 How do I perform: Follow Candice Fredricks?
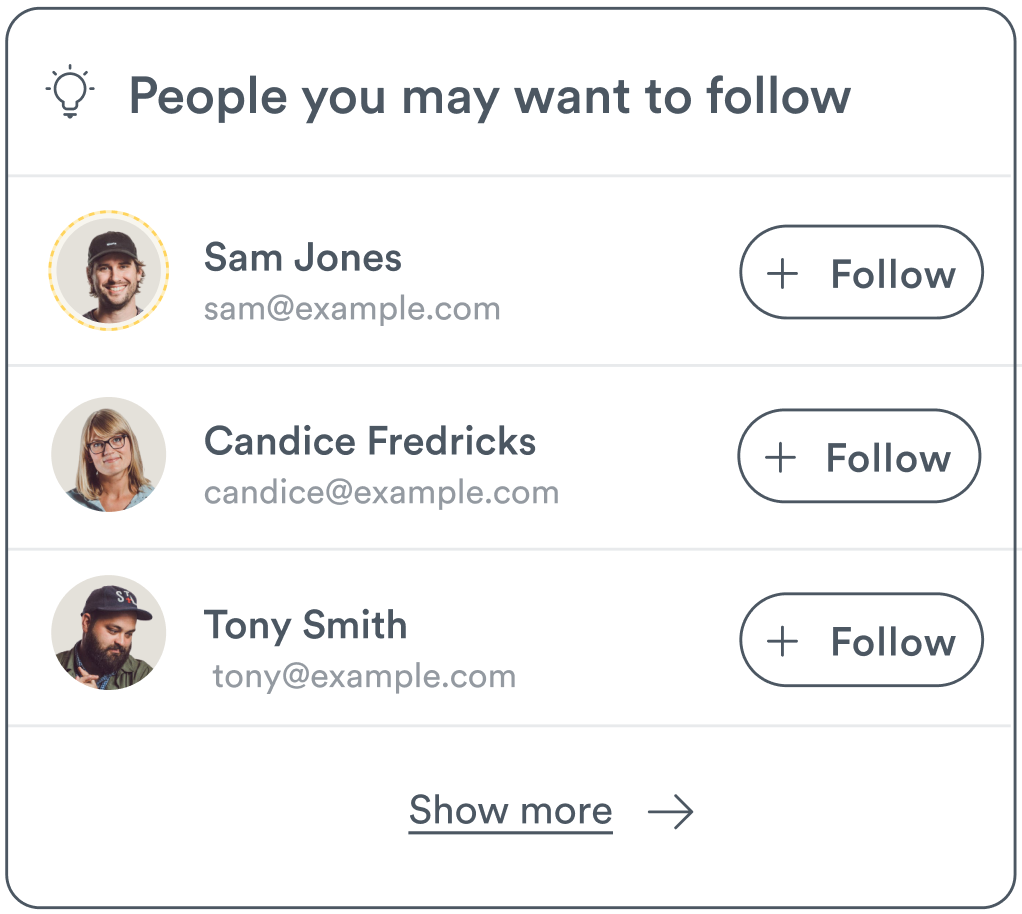(x=859, y=457)
